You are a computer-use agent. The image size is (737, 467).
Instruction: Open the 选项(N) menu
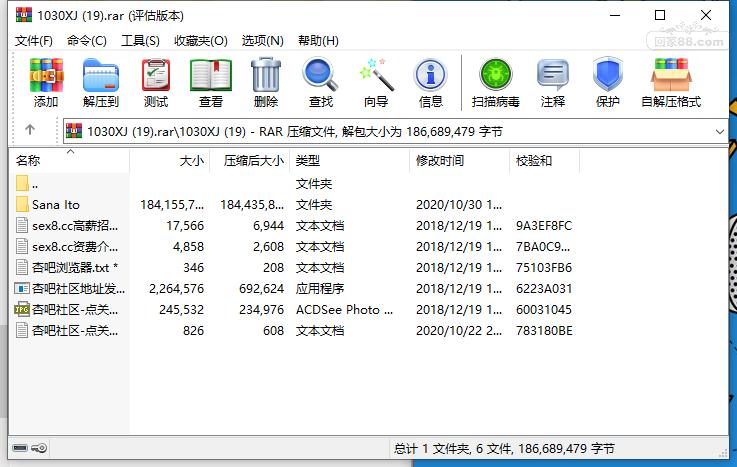(263, 41)
